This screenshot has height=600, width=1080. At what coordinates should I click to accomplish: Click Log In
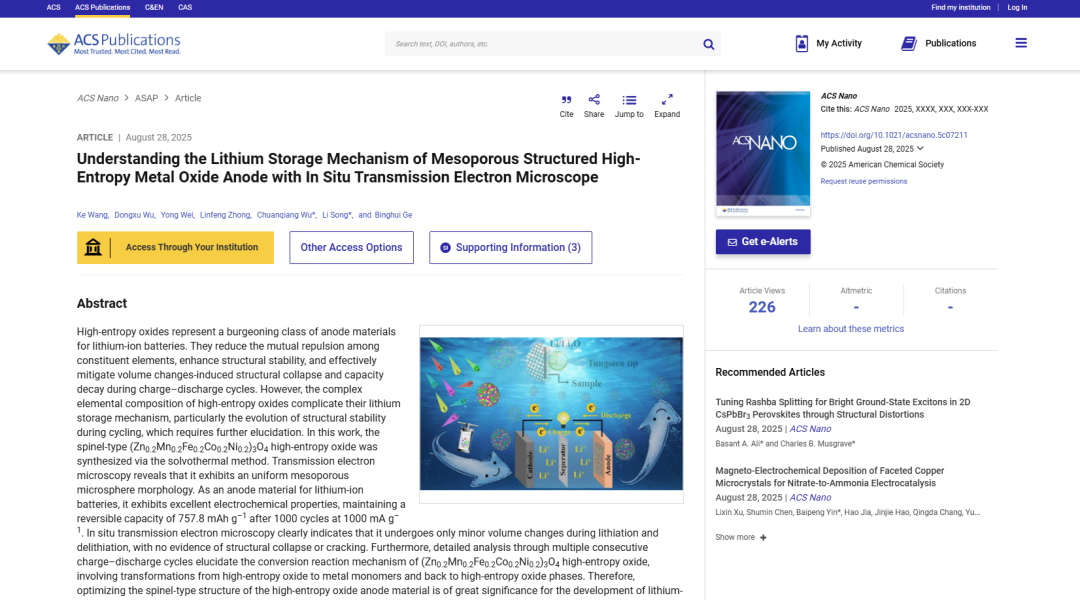click(x=1017, y=8)
